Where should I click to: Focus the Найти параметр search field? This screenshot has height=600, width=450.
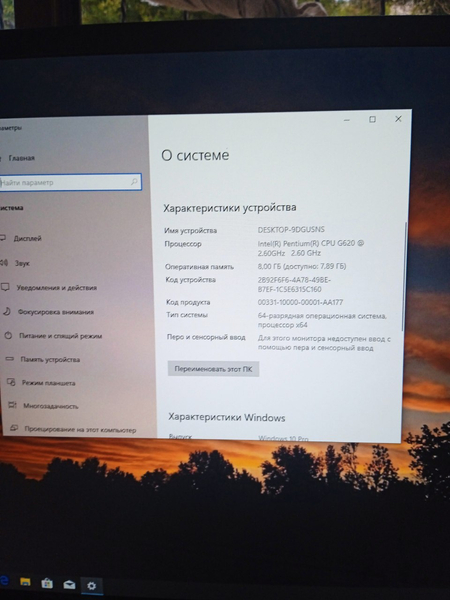pos(70,182)
